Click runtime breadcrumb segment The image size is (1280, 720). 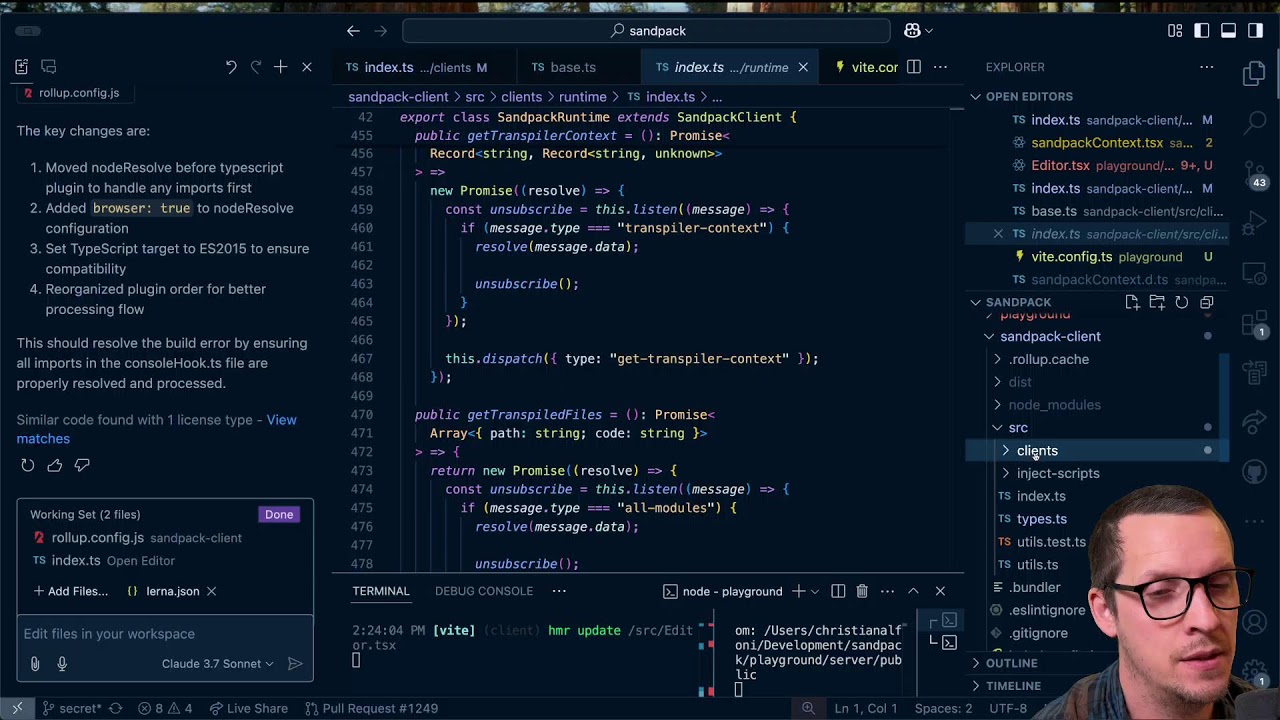click(x=582, y=97)
